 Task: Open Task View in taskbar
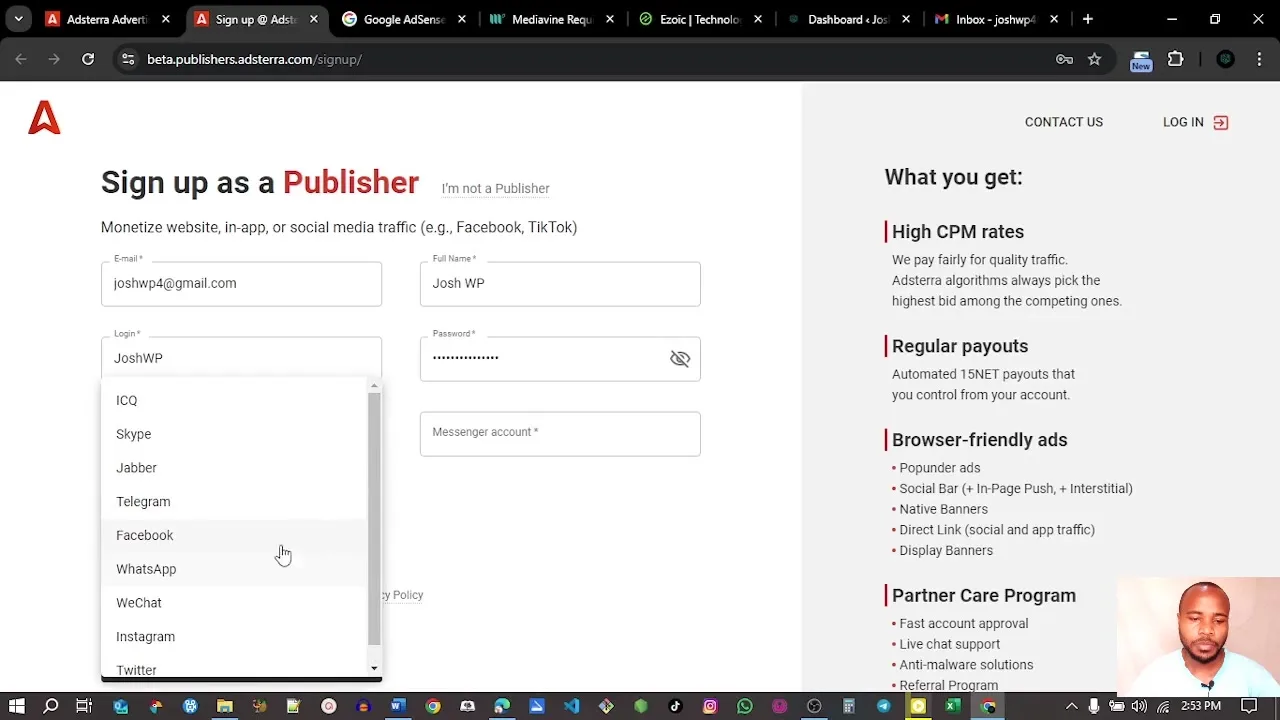84,707
